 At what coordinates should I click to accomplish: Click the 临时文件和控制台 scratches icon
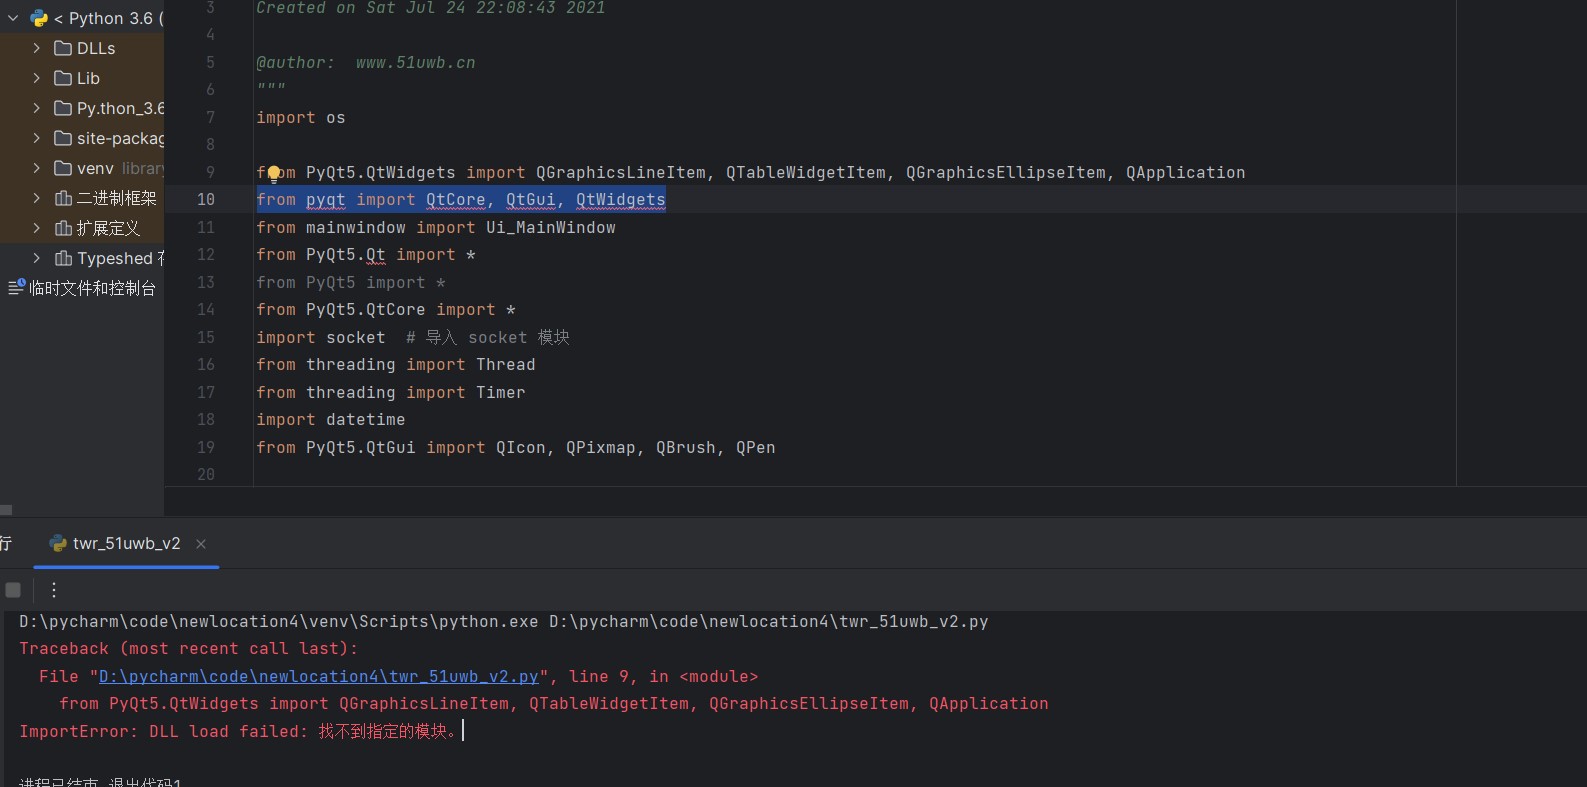[16, 288]
